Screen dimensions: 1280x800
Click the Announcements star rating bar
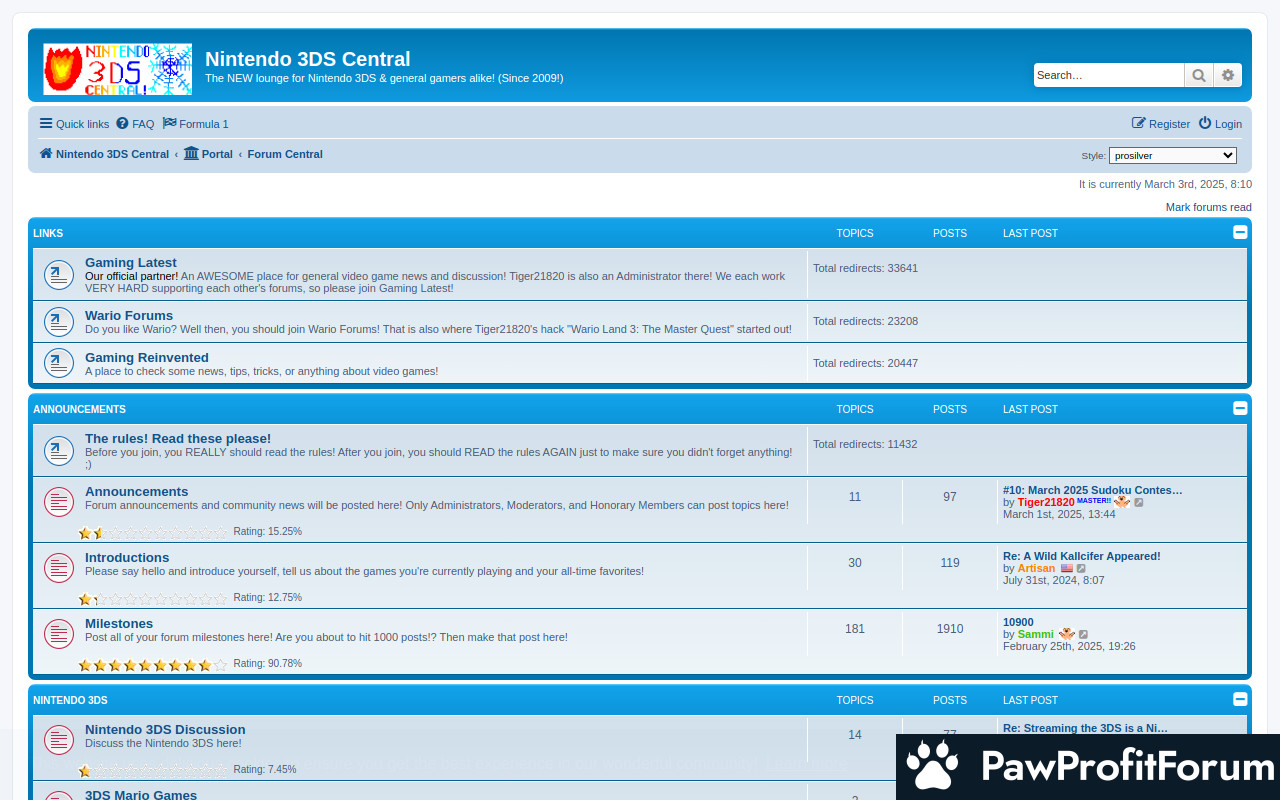[x=153, y=533]
